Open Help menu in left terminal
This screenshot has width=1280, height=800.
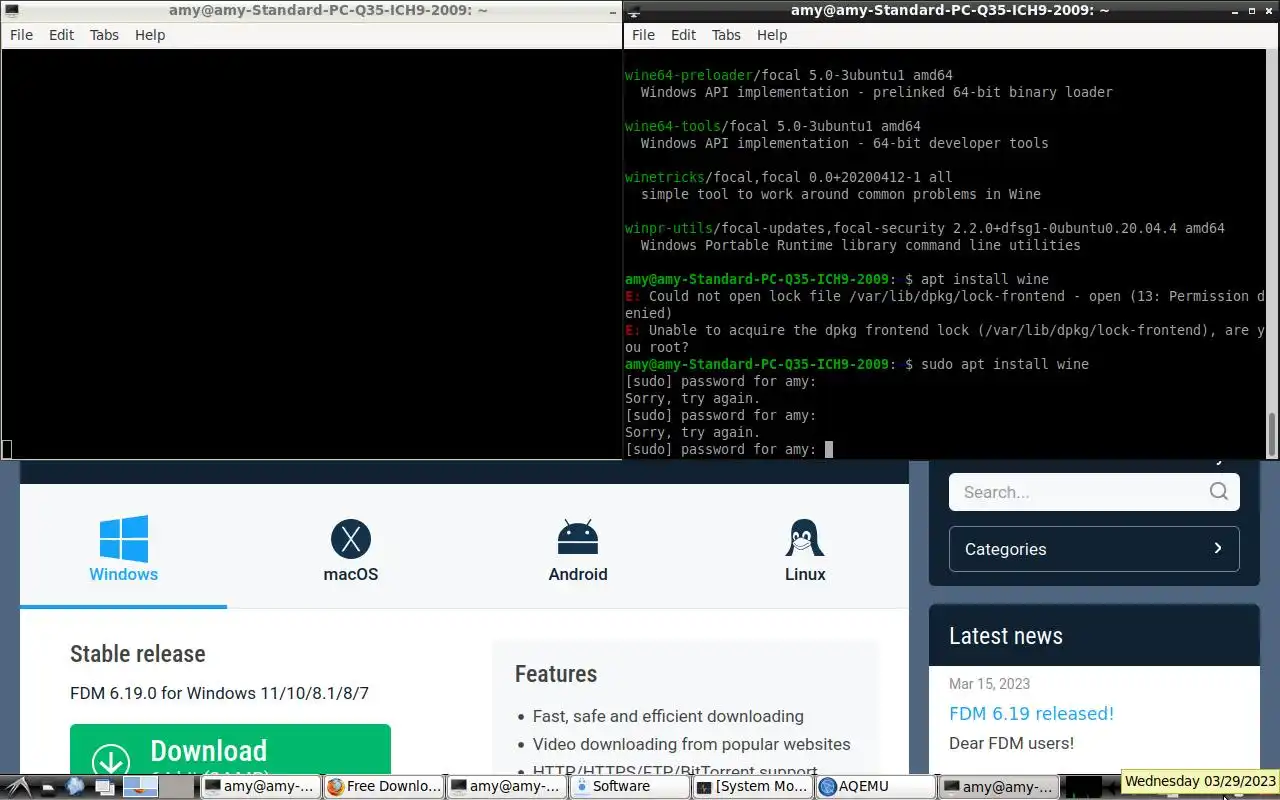pyautogui.click(x=150, y=35)
